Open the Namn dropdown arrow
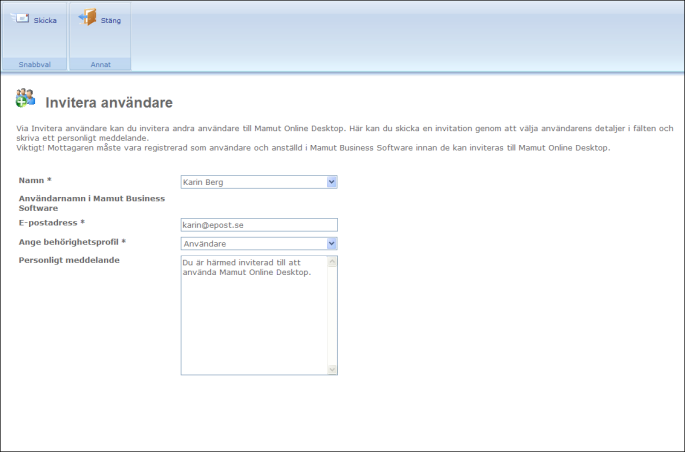 pyautogui.click(x=332, y=182)
